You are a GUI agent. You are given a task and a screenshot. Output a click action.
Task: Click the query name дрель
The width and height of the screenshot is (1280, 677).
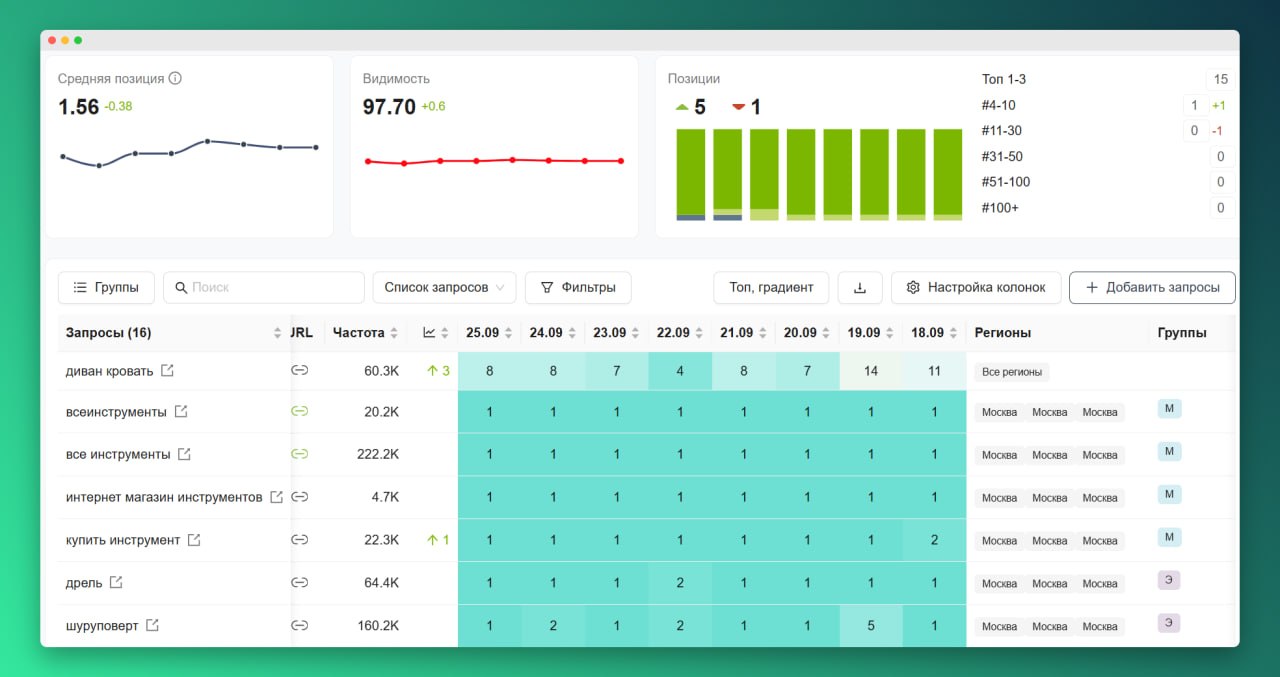pyautogui.click(x=84, y=582)
